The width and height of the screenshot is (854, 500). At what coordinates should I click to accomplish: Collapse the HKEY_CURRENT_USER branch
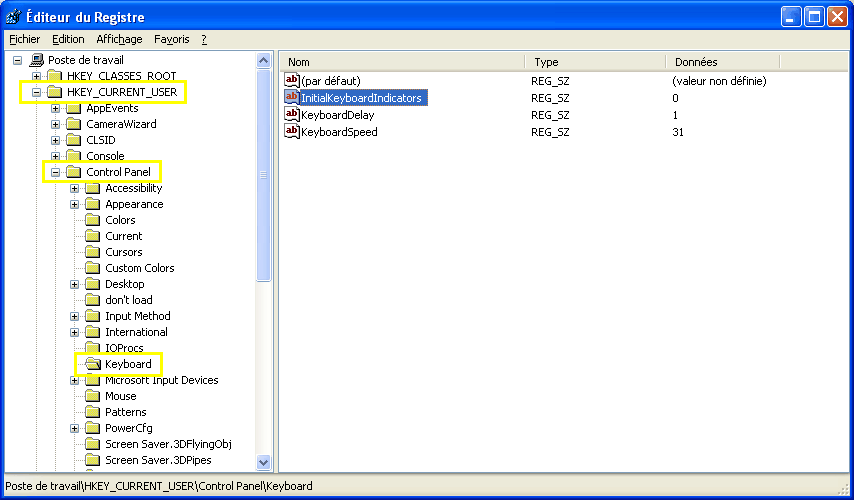click(x=36, y=93)
